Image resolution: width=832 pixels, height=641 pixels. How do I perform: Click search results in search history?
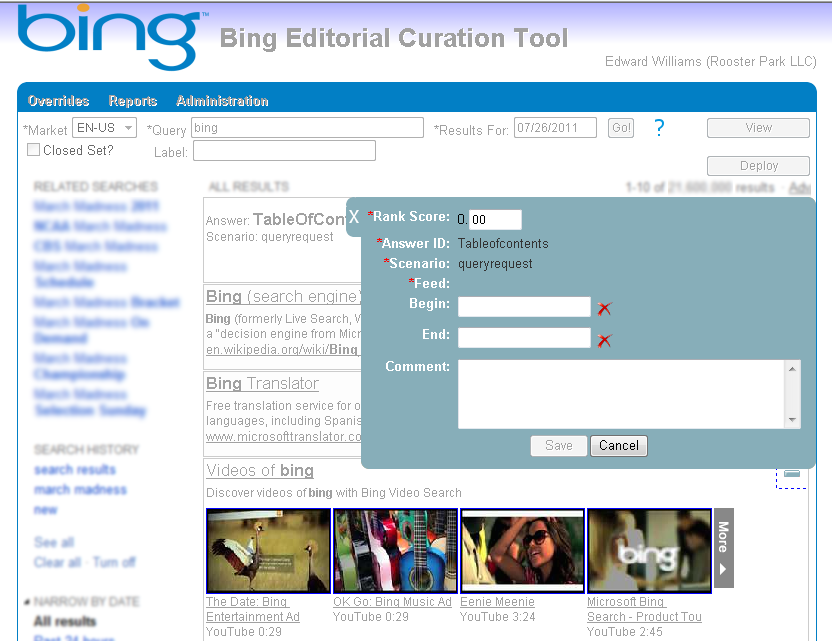coord(75,470)
